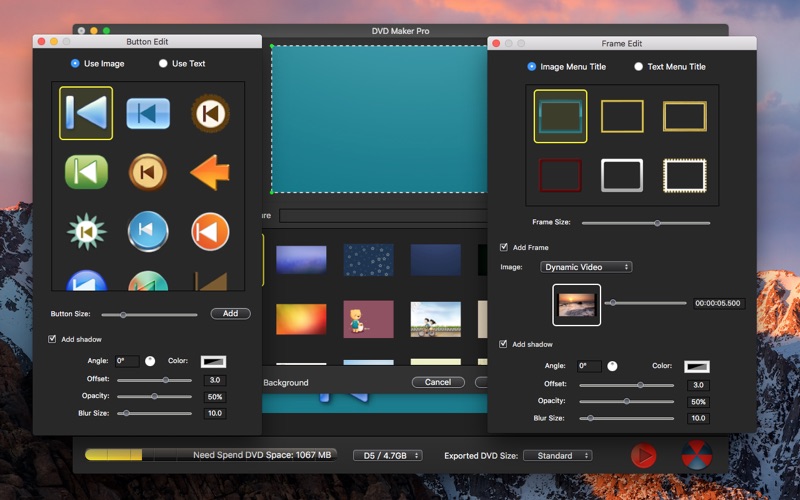Click the Frame Edit Blur Size 10.0 field
Image resolution: width=800 pixels, height=500 pixels.
(698, 418)
